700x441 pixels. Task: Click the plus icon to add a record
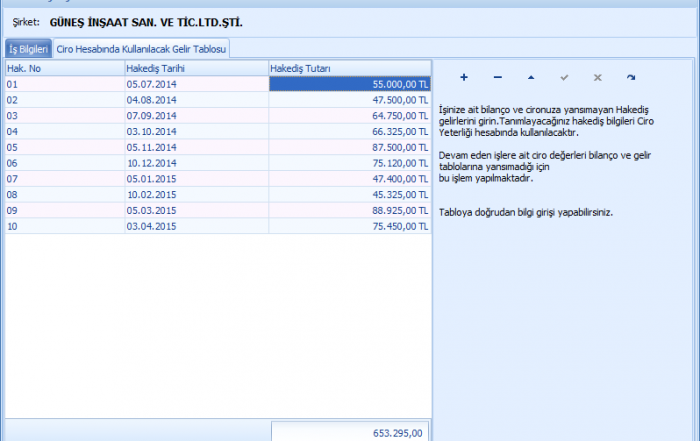point(464,77)
